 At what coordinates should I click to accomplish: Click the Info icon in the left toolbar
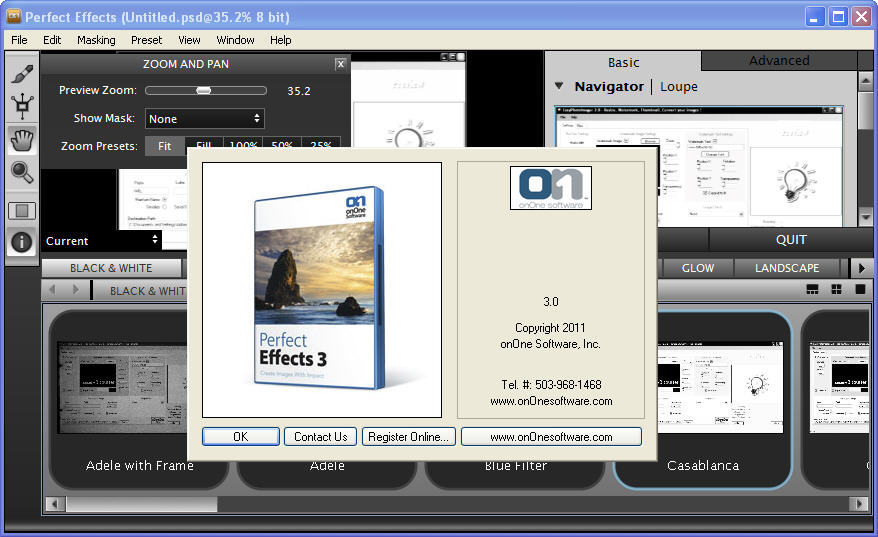tap(22, 242)
